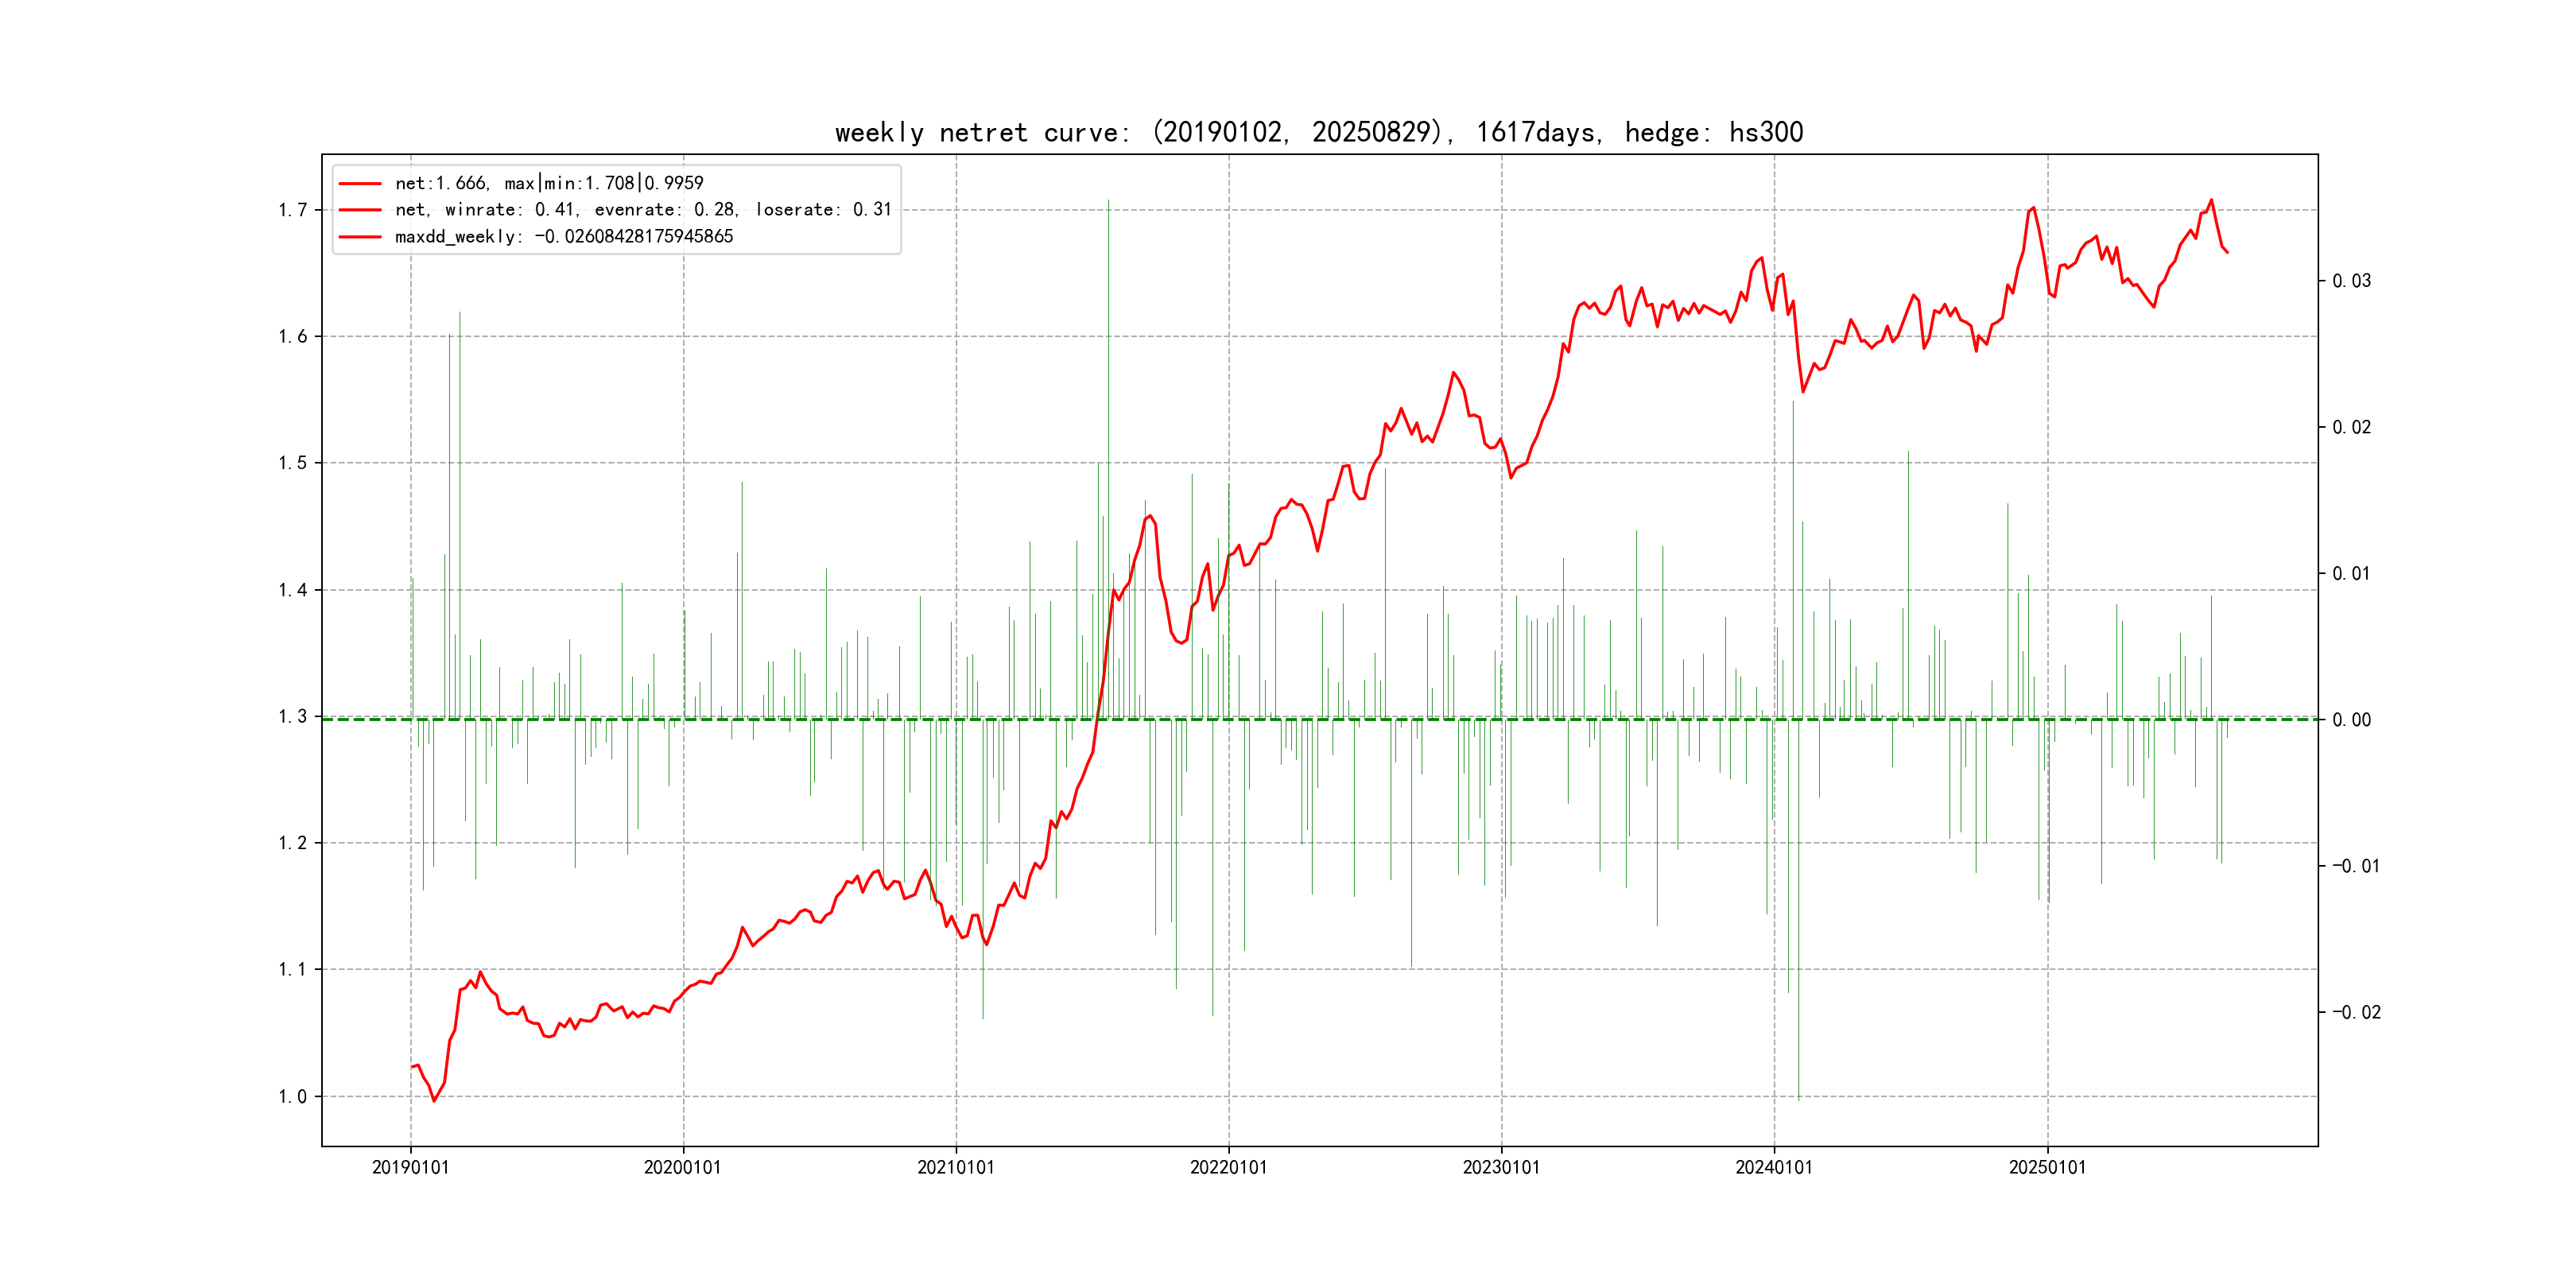Click the -0.02 right y-axis tick label

click(x=2356, y=1013)
